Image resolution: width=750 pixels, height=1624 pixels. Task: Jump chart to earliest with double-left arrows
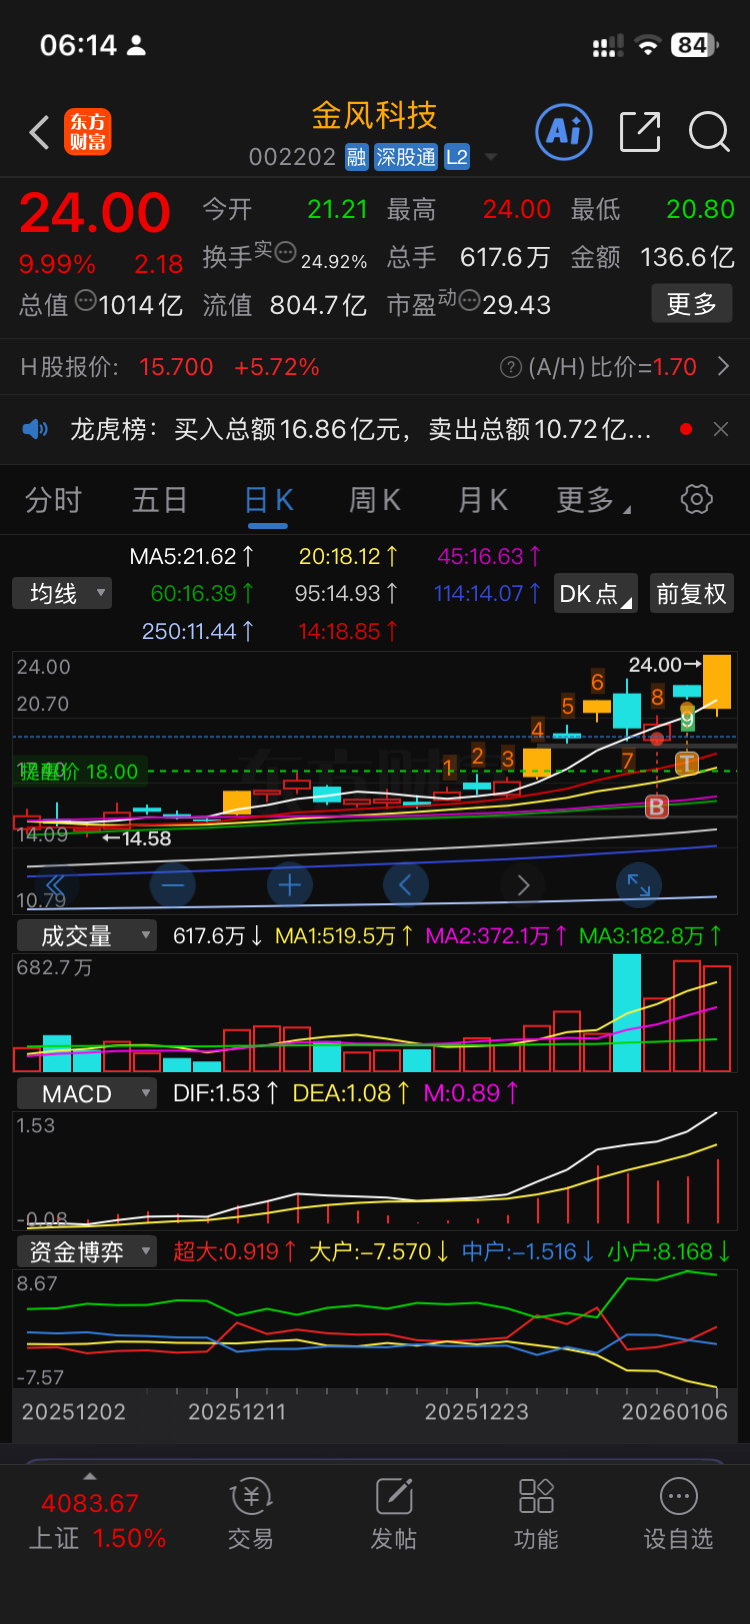point(56,884)
